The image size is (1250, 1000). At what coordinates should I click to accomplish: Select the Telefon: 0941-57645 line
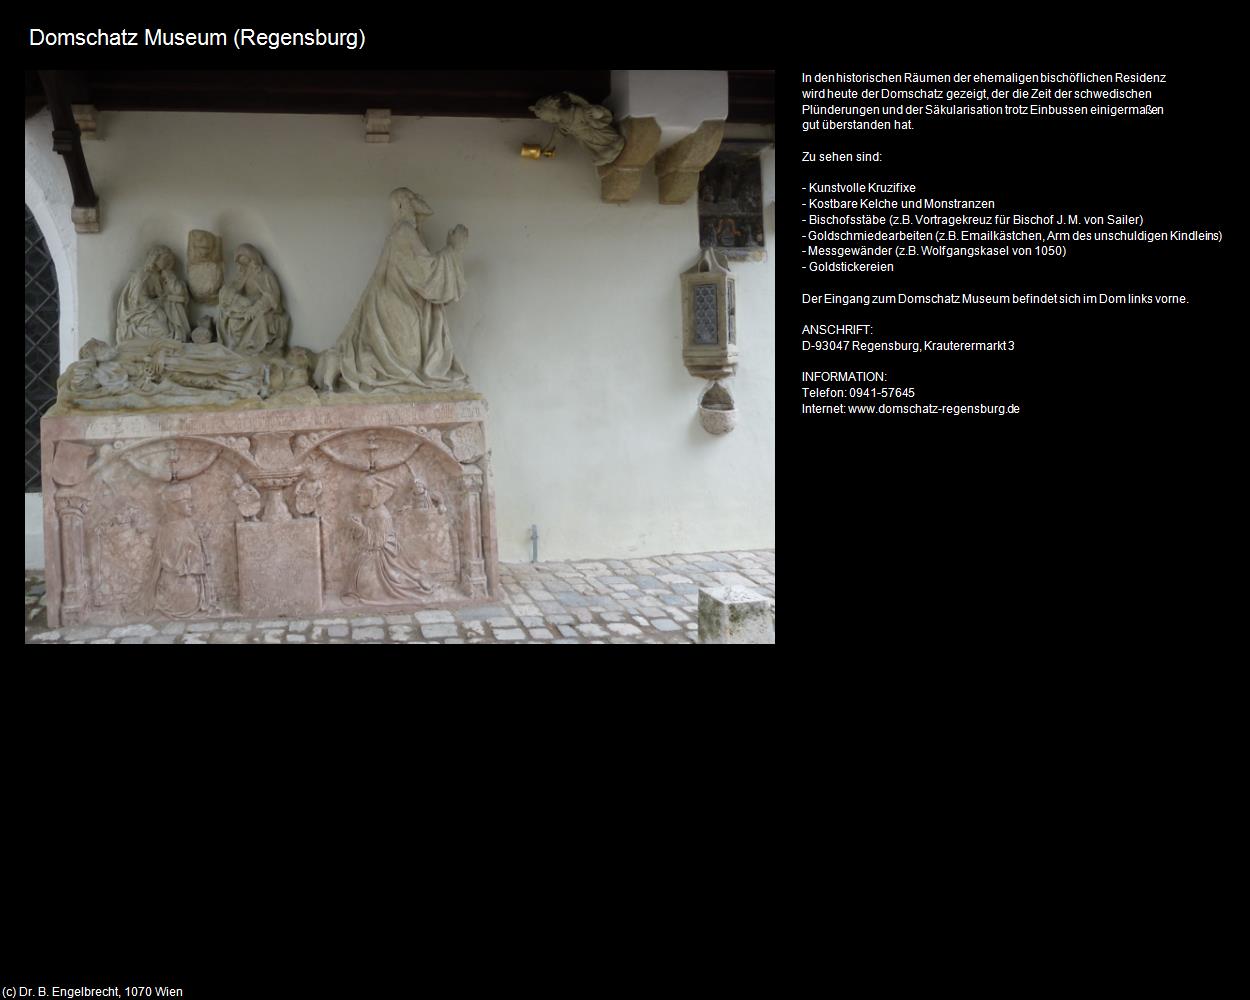[x=858, y=393]
